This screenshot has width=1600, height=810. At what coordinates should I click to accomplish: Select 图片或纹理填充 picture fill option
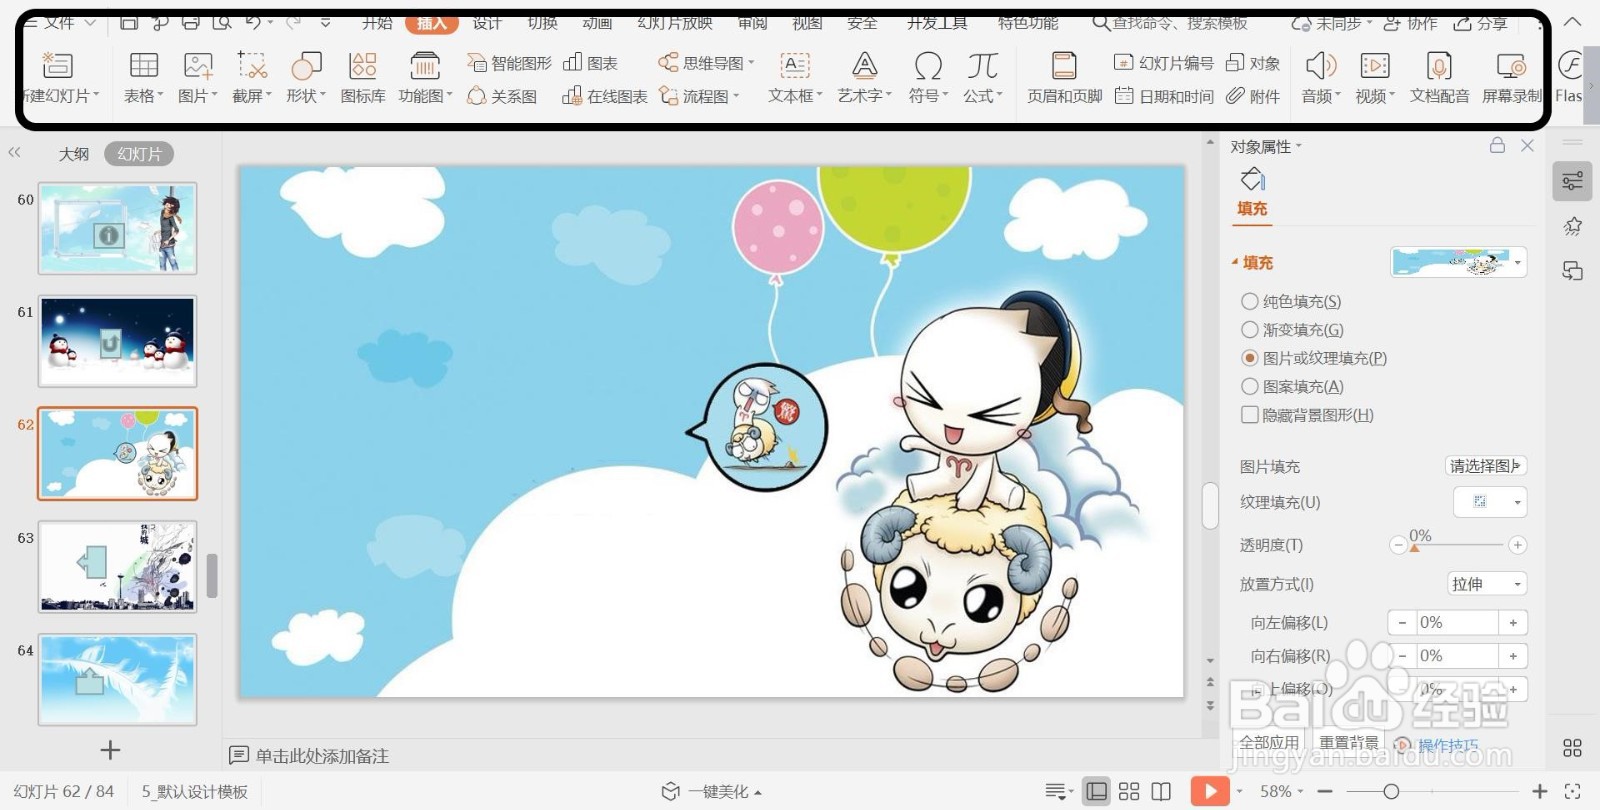1314,358
